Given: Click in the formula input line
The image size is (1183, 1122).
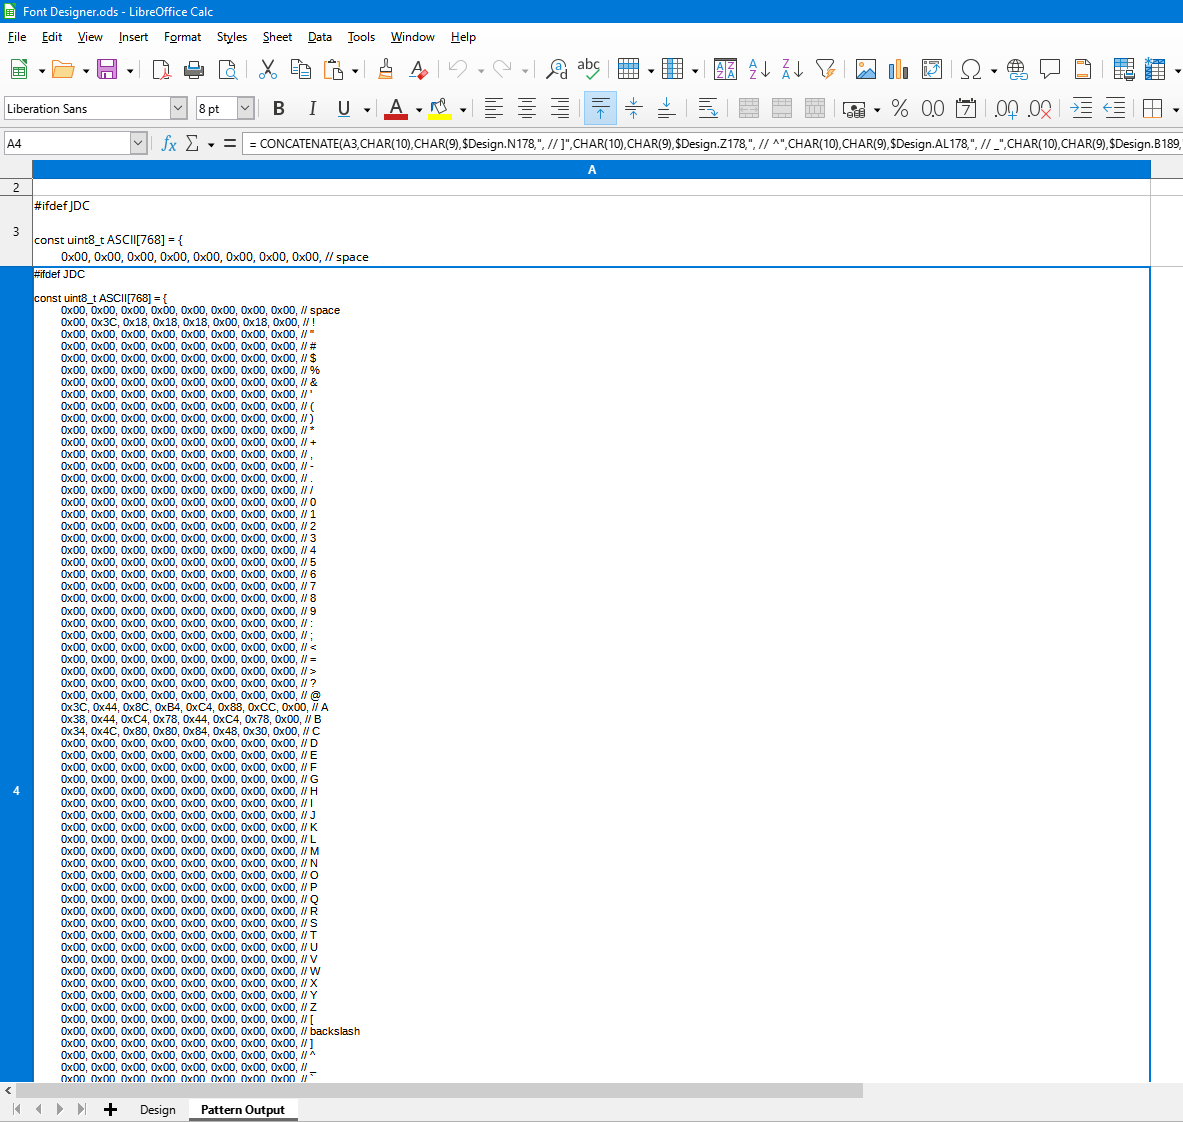Looking at the screenshot, I should [x=712, y=143].
